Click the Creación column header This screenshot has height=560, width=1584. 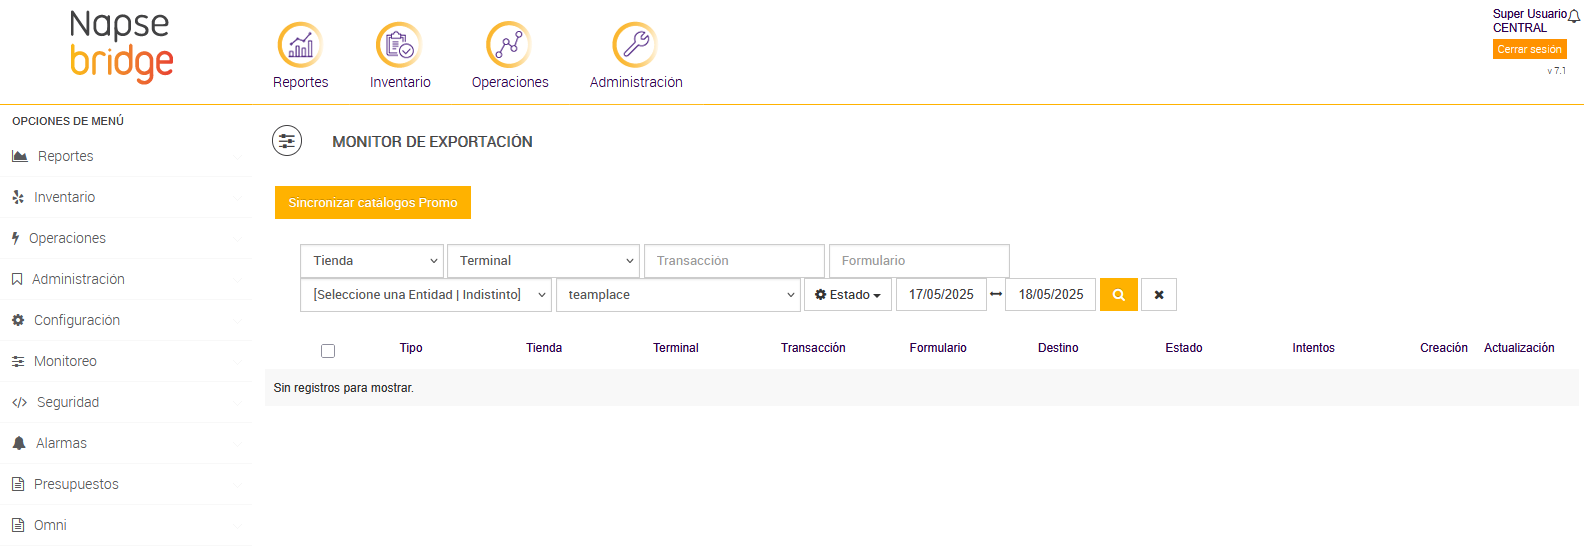1444,348
